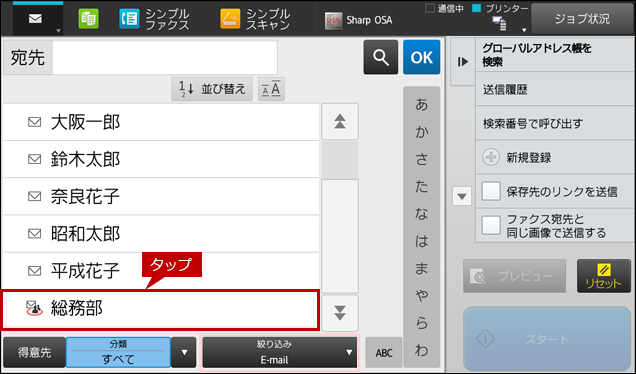
Task: Open the green Copy mode icon
Action: pyautogui.click(x=88, y=19)
